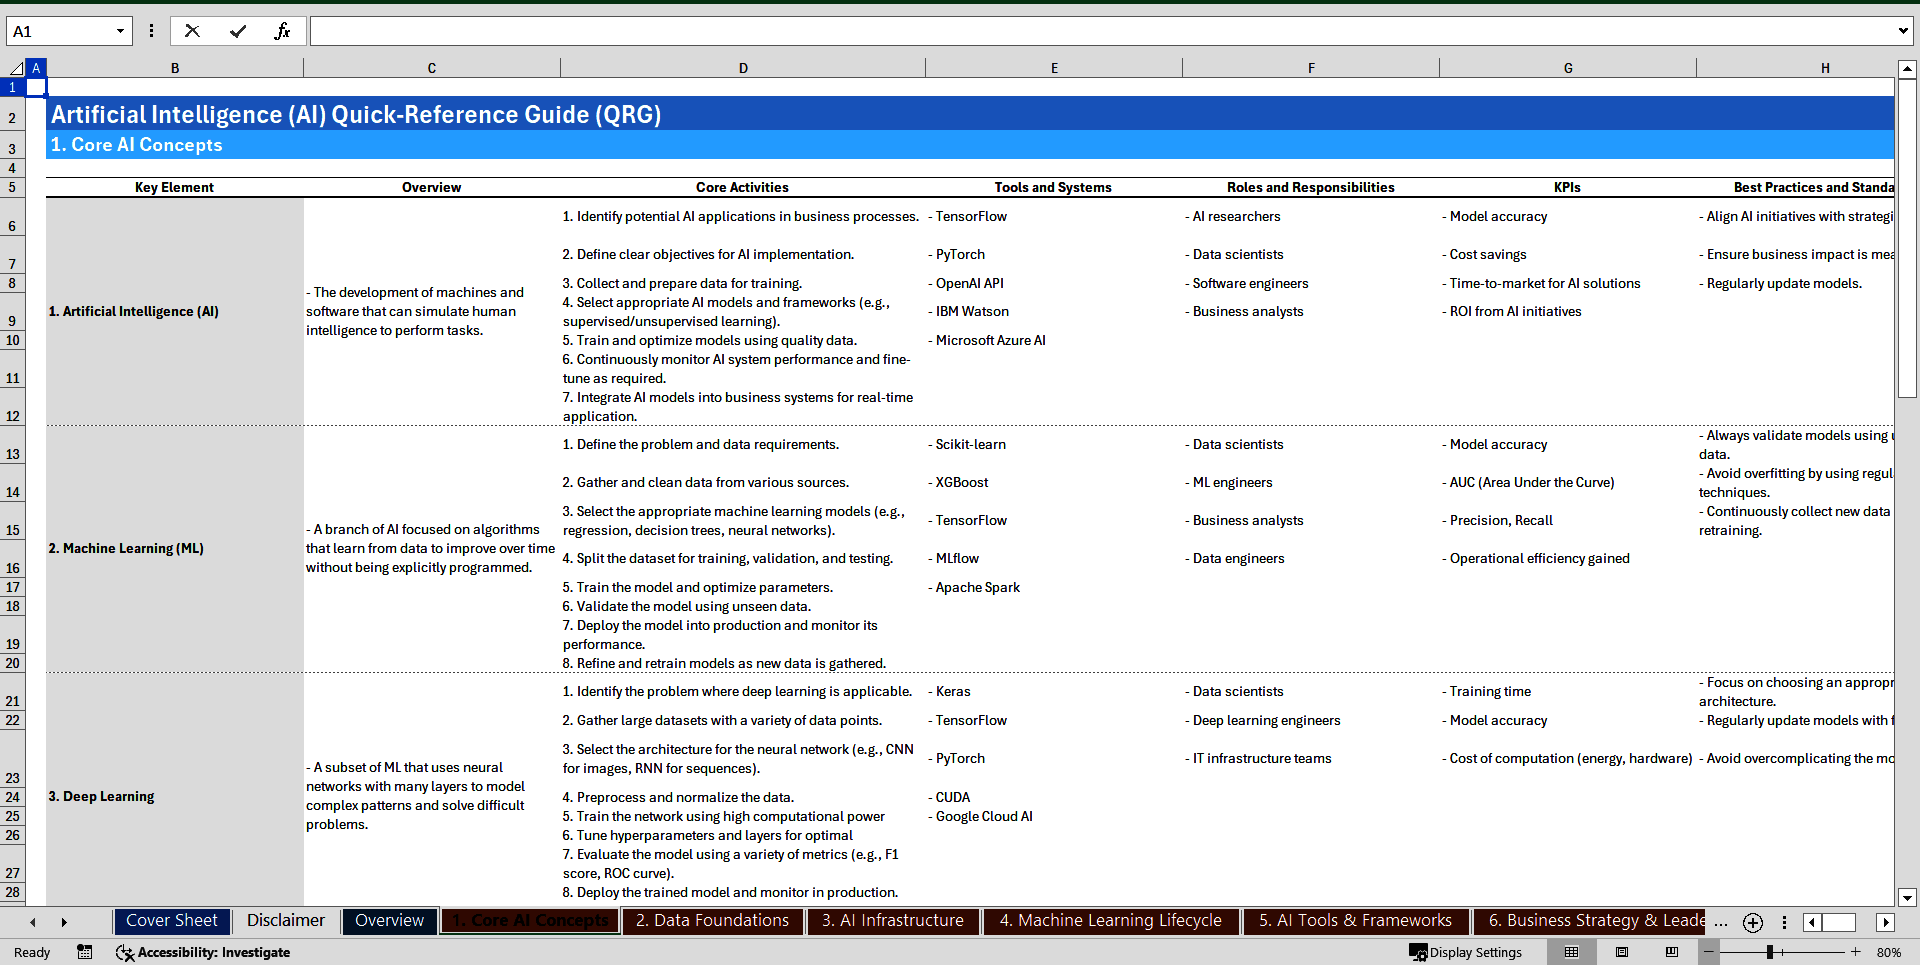Screen dimensions: 1920x966
Task: Click the Select All triangle above row headers
Action: 18,68
